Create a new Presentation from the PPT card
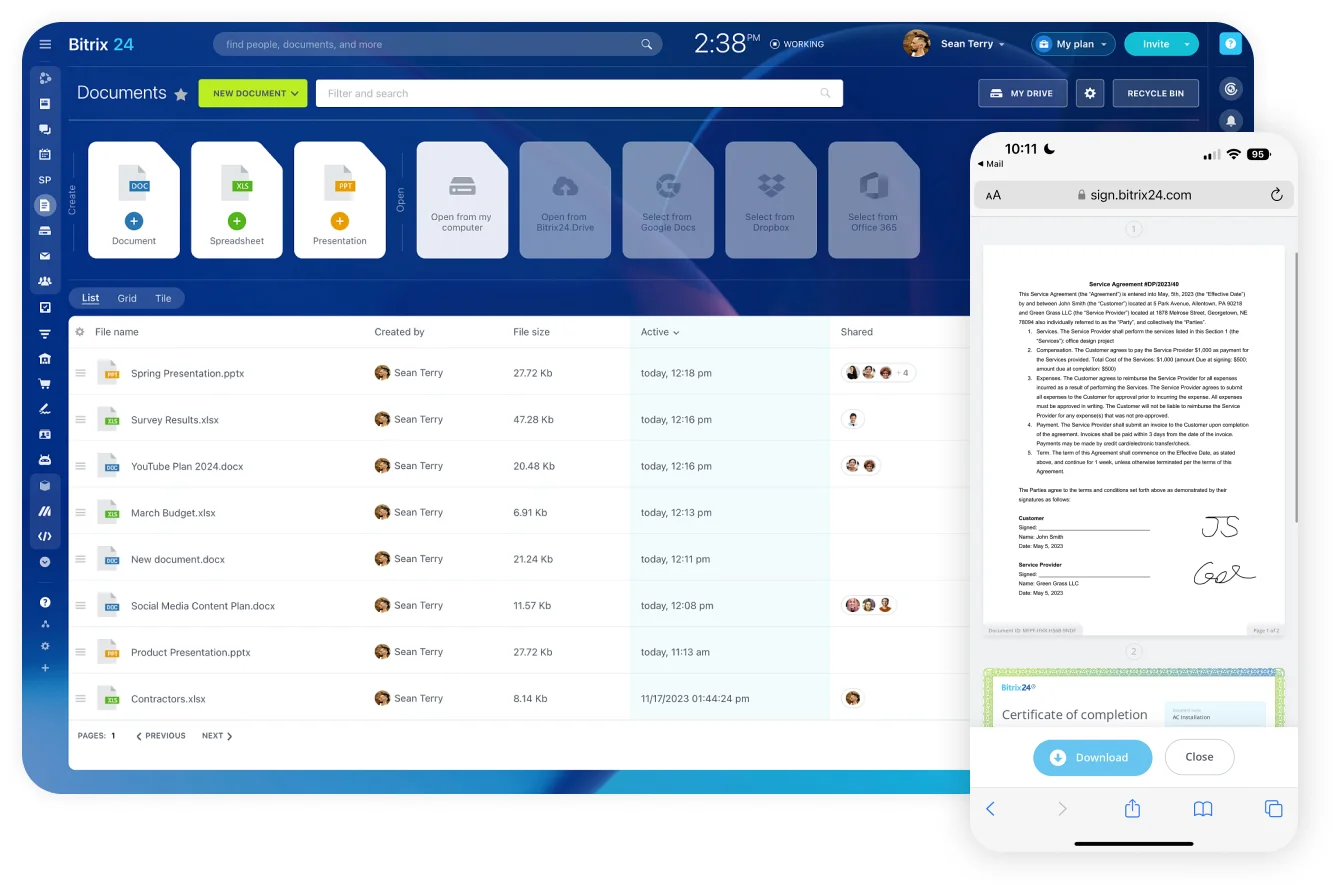The width and height of the screenshot is (1340, 894). pos(340,200)
